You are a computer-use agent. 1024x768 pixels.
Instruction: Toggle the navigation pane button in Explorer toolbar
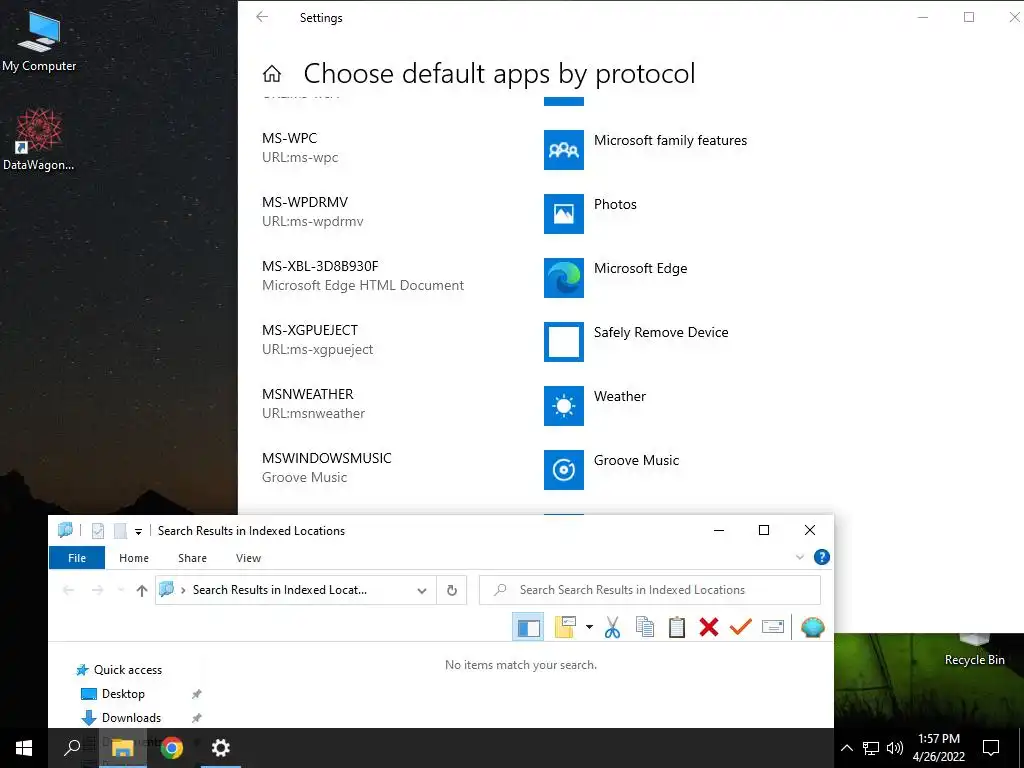click(528, 628)
